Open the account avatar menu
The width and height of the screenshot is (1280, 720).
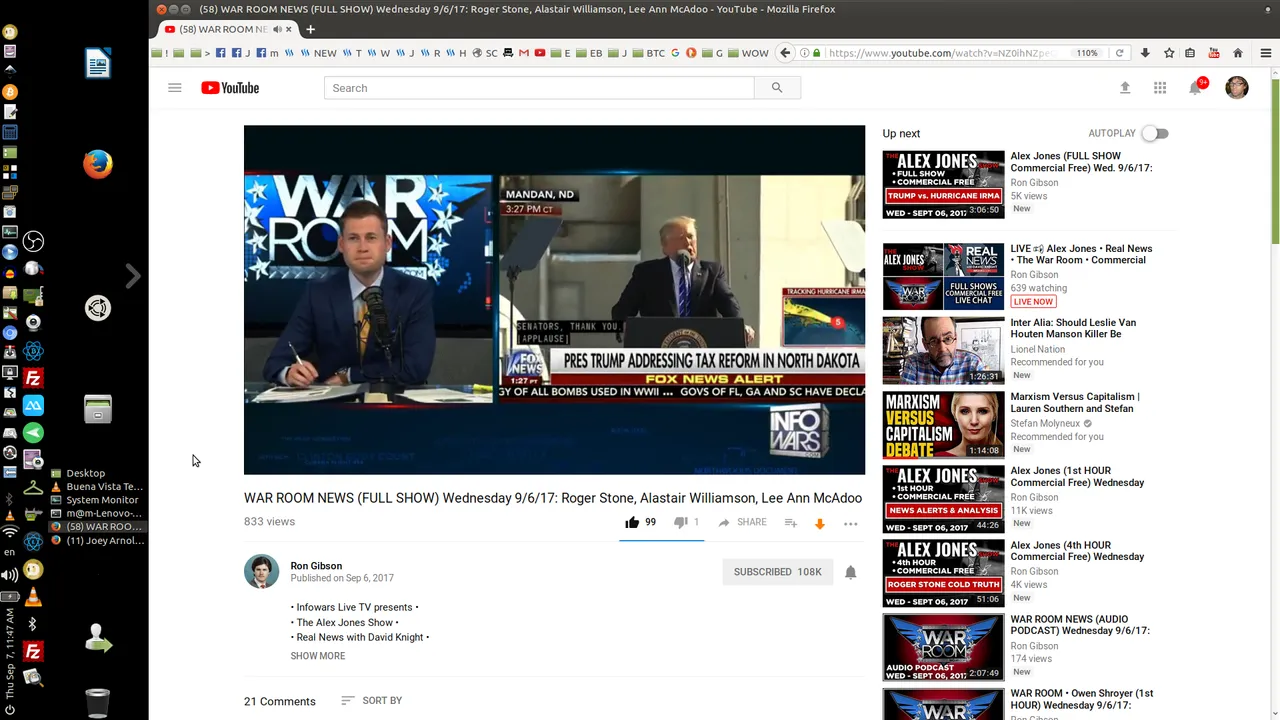click(x=1237, y=88)
